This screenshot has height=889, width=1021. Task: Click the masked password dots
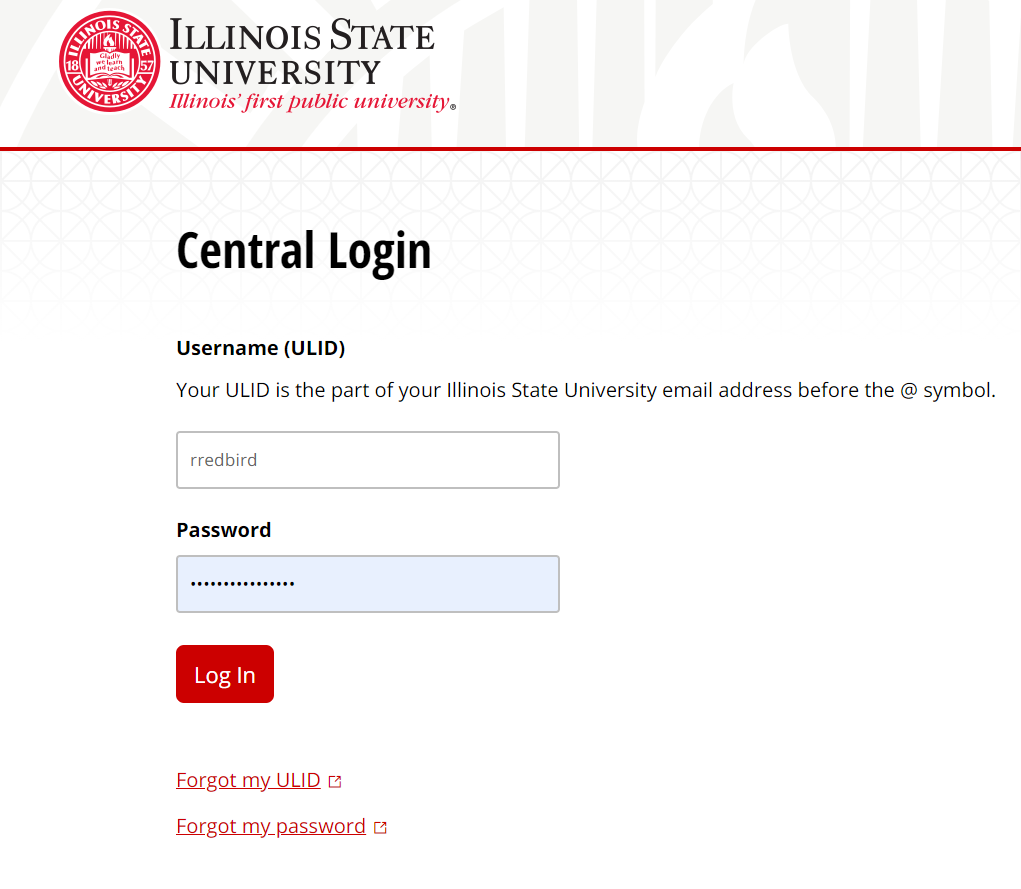coord(242,584)
